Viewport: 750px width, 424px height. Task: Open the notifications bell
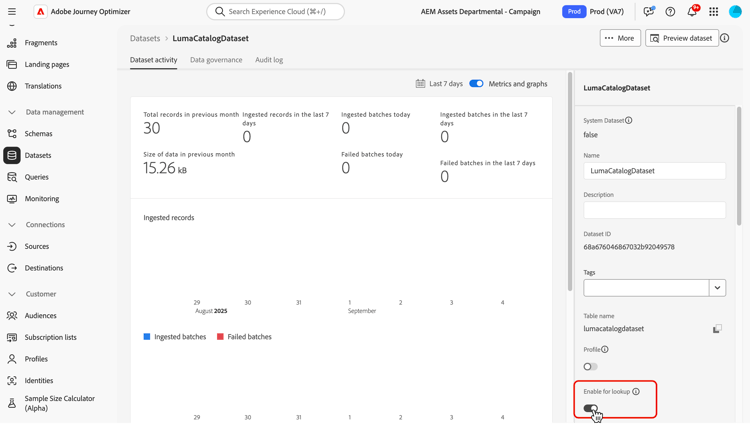coord(692,11)
